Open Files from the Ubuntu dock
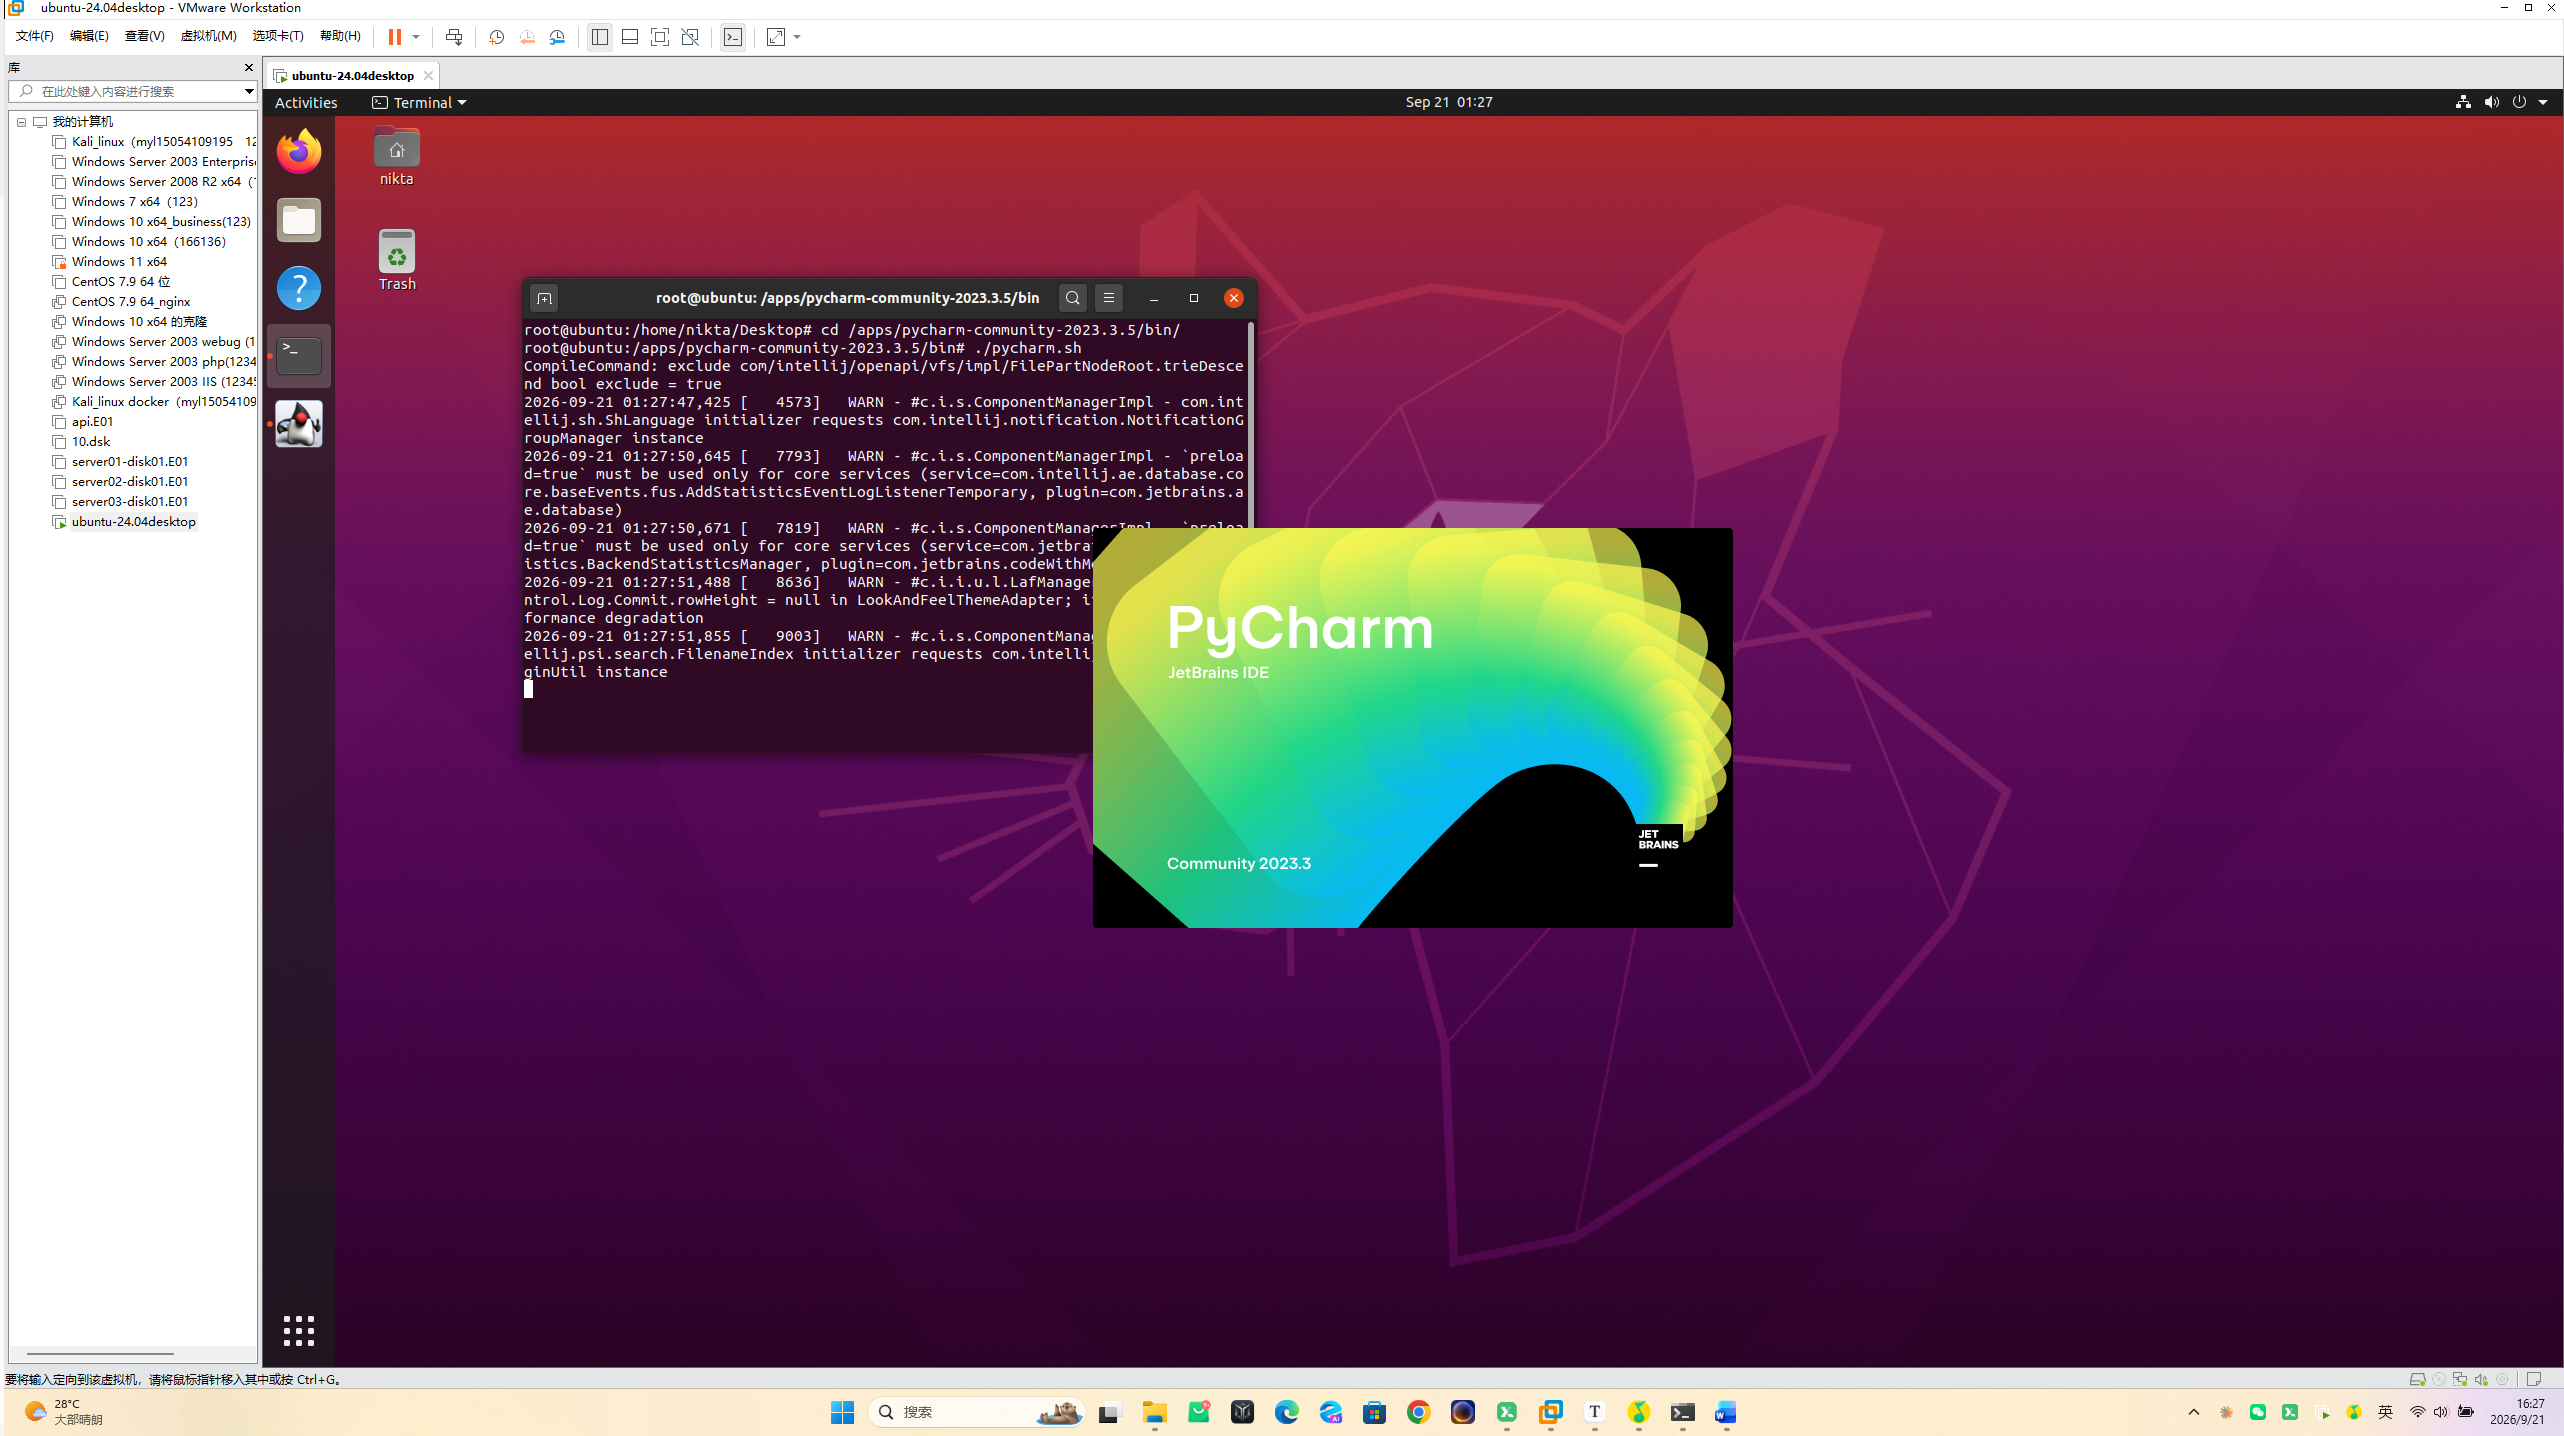The image size is (2564, 1436). click(x=299, y=220)
